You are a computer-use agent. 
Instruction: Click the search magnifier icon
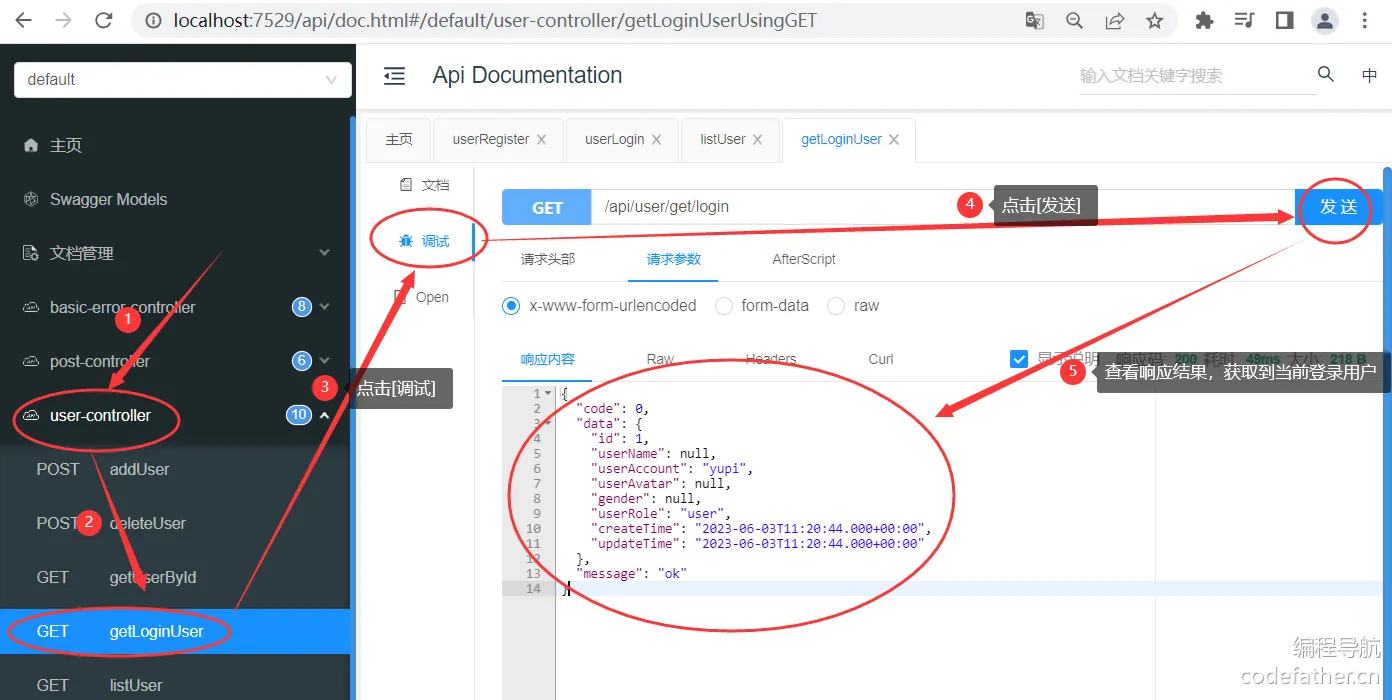(1326, 74)
